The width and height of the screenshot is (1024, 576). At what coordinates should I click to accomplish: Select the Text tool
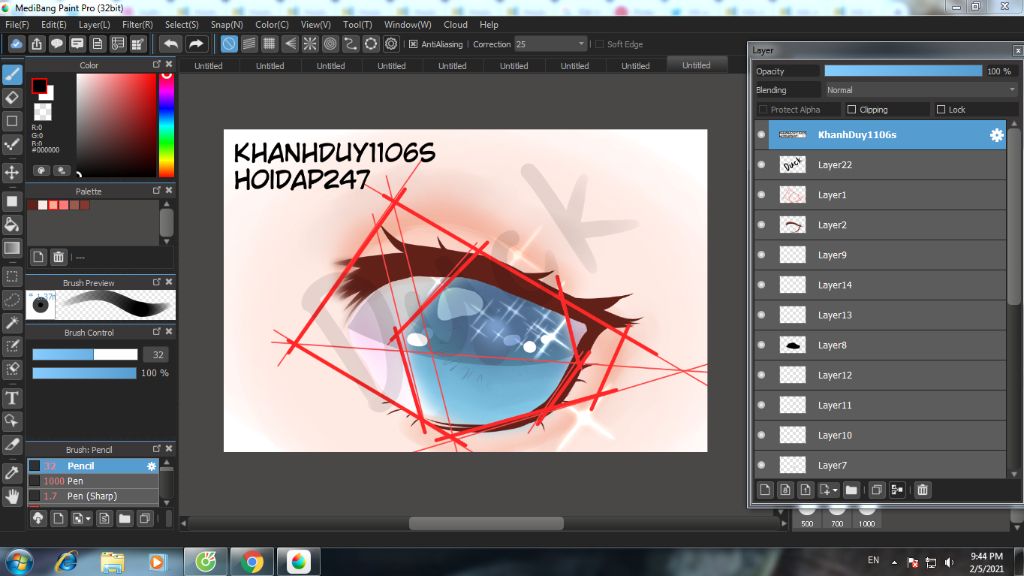(12, 398)
